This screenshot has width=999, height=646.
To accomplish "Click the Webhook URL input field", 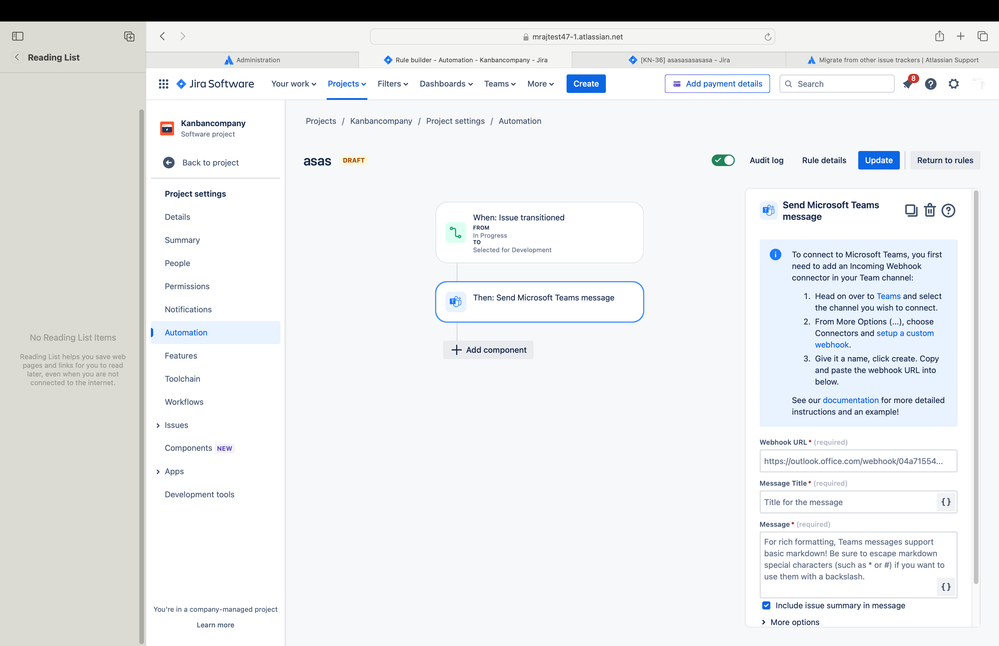I will (x=858, y=461).
